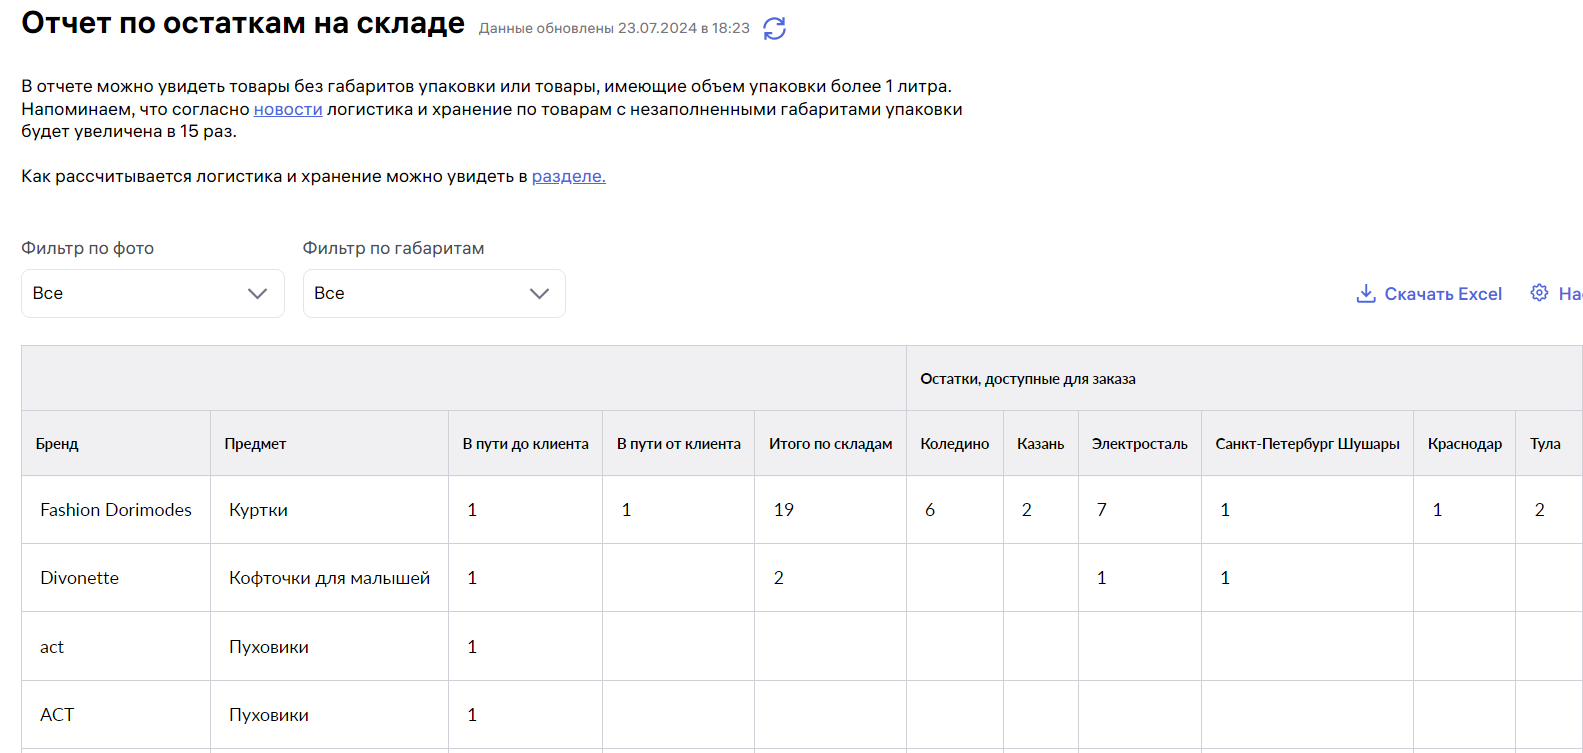Click the refresh data icon near the title
Viewport: 1583px width, 753px height.
click(774, 29)
